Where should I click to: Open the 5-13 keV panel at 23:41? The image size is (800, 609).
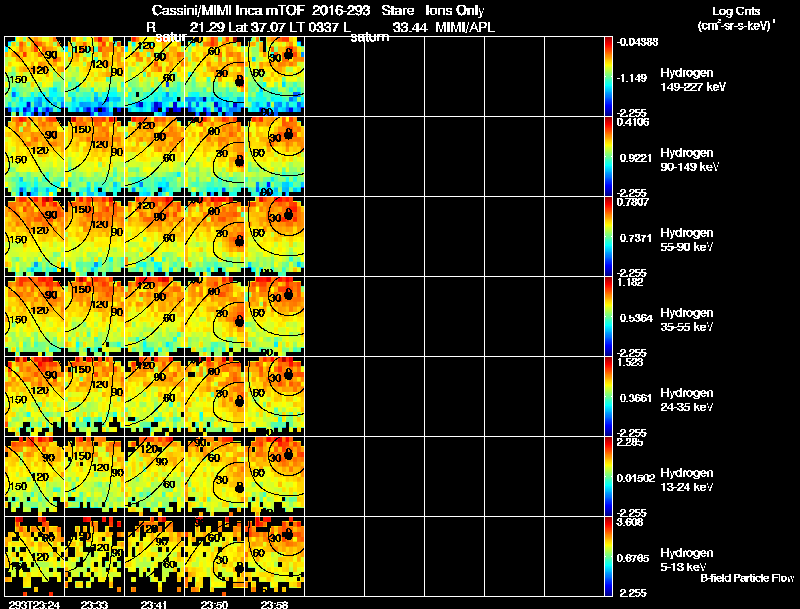(155, 556)
